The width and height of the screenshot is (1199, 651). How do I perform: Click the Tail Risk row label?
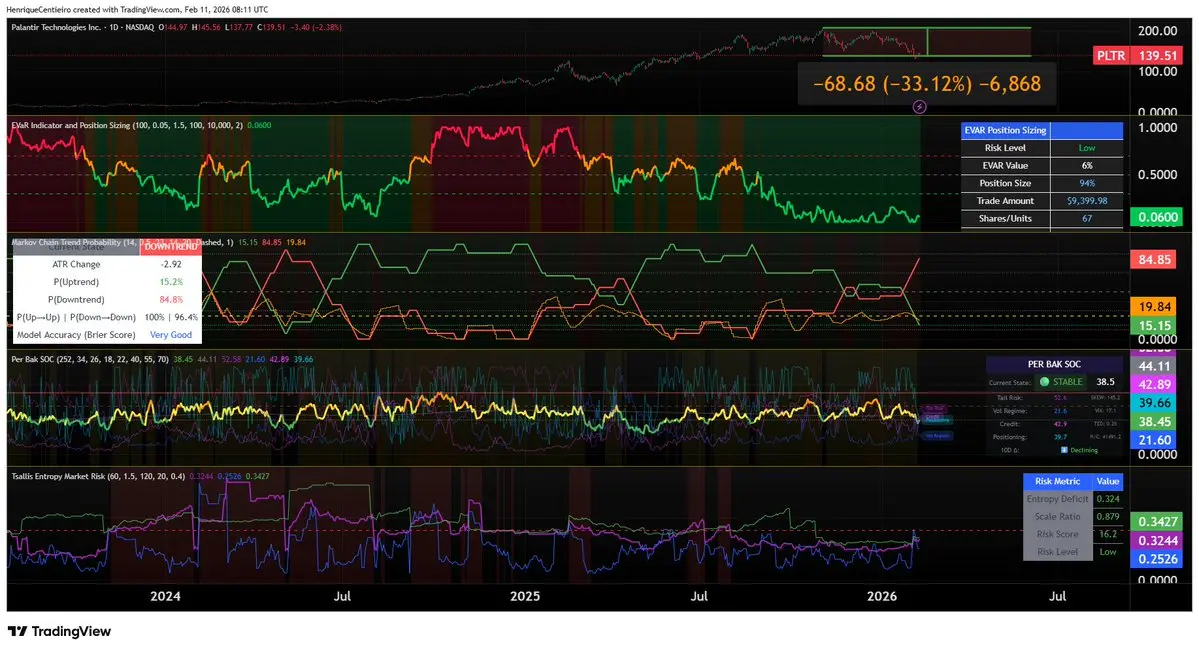[1010, 398]
